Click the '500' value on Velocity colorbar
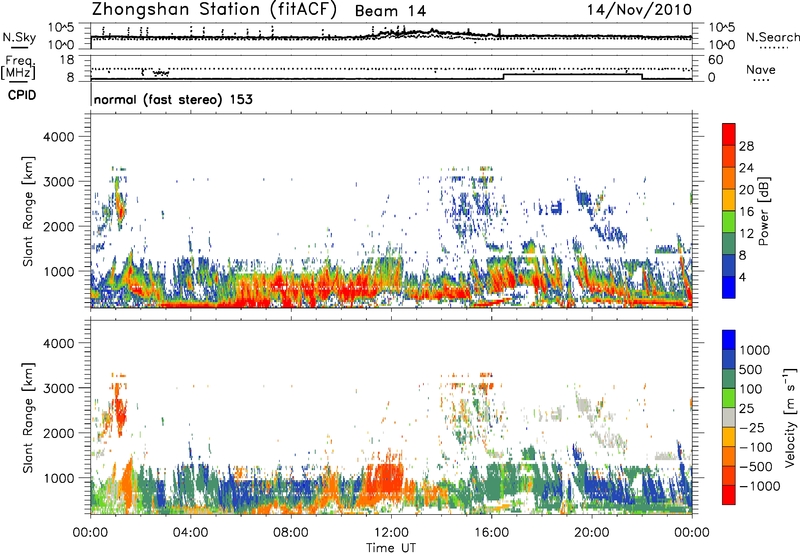This screenshot has height=554, width=800. pos(751,370)
